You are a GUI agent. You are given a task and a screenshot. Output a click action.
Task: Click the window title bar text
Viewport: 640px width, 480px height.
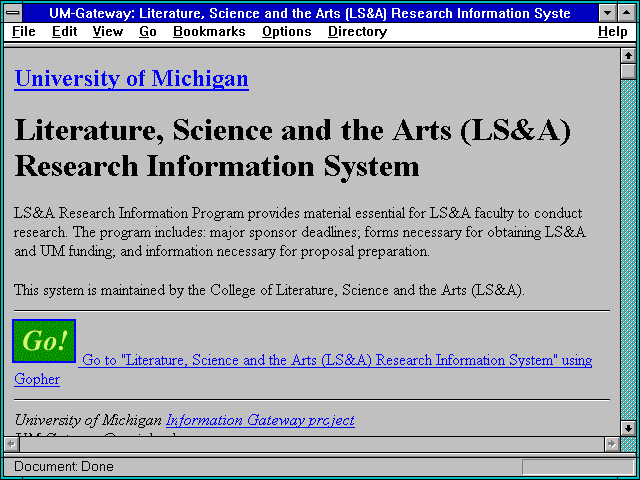coord(310,13)
